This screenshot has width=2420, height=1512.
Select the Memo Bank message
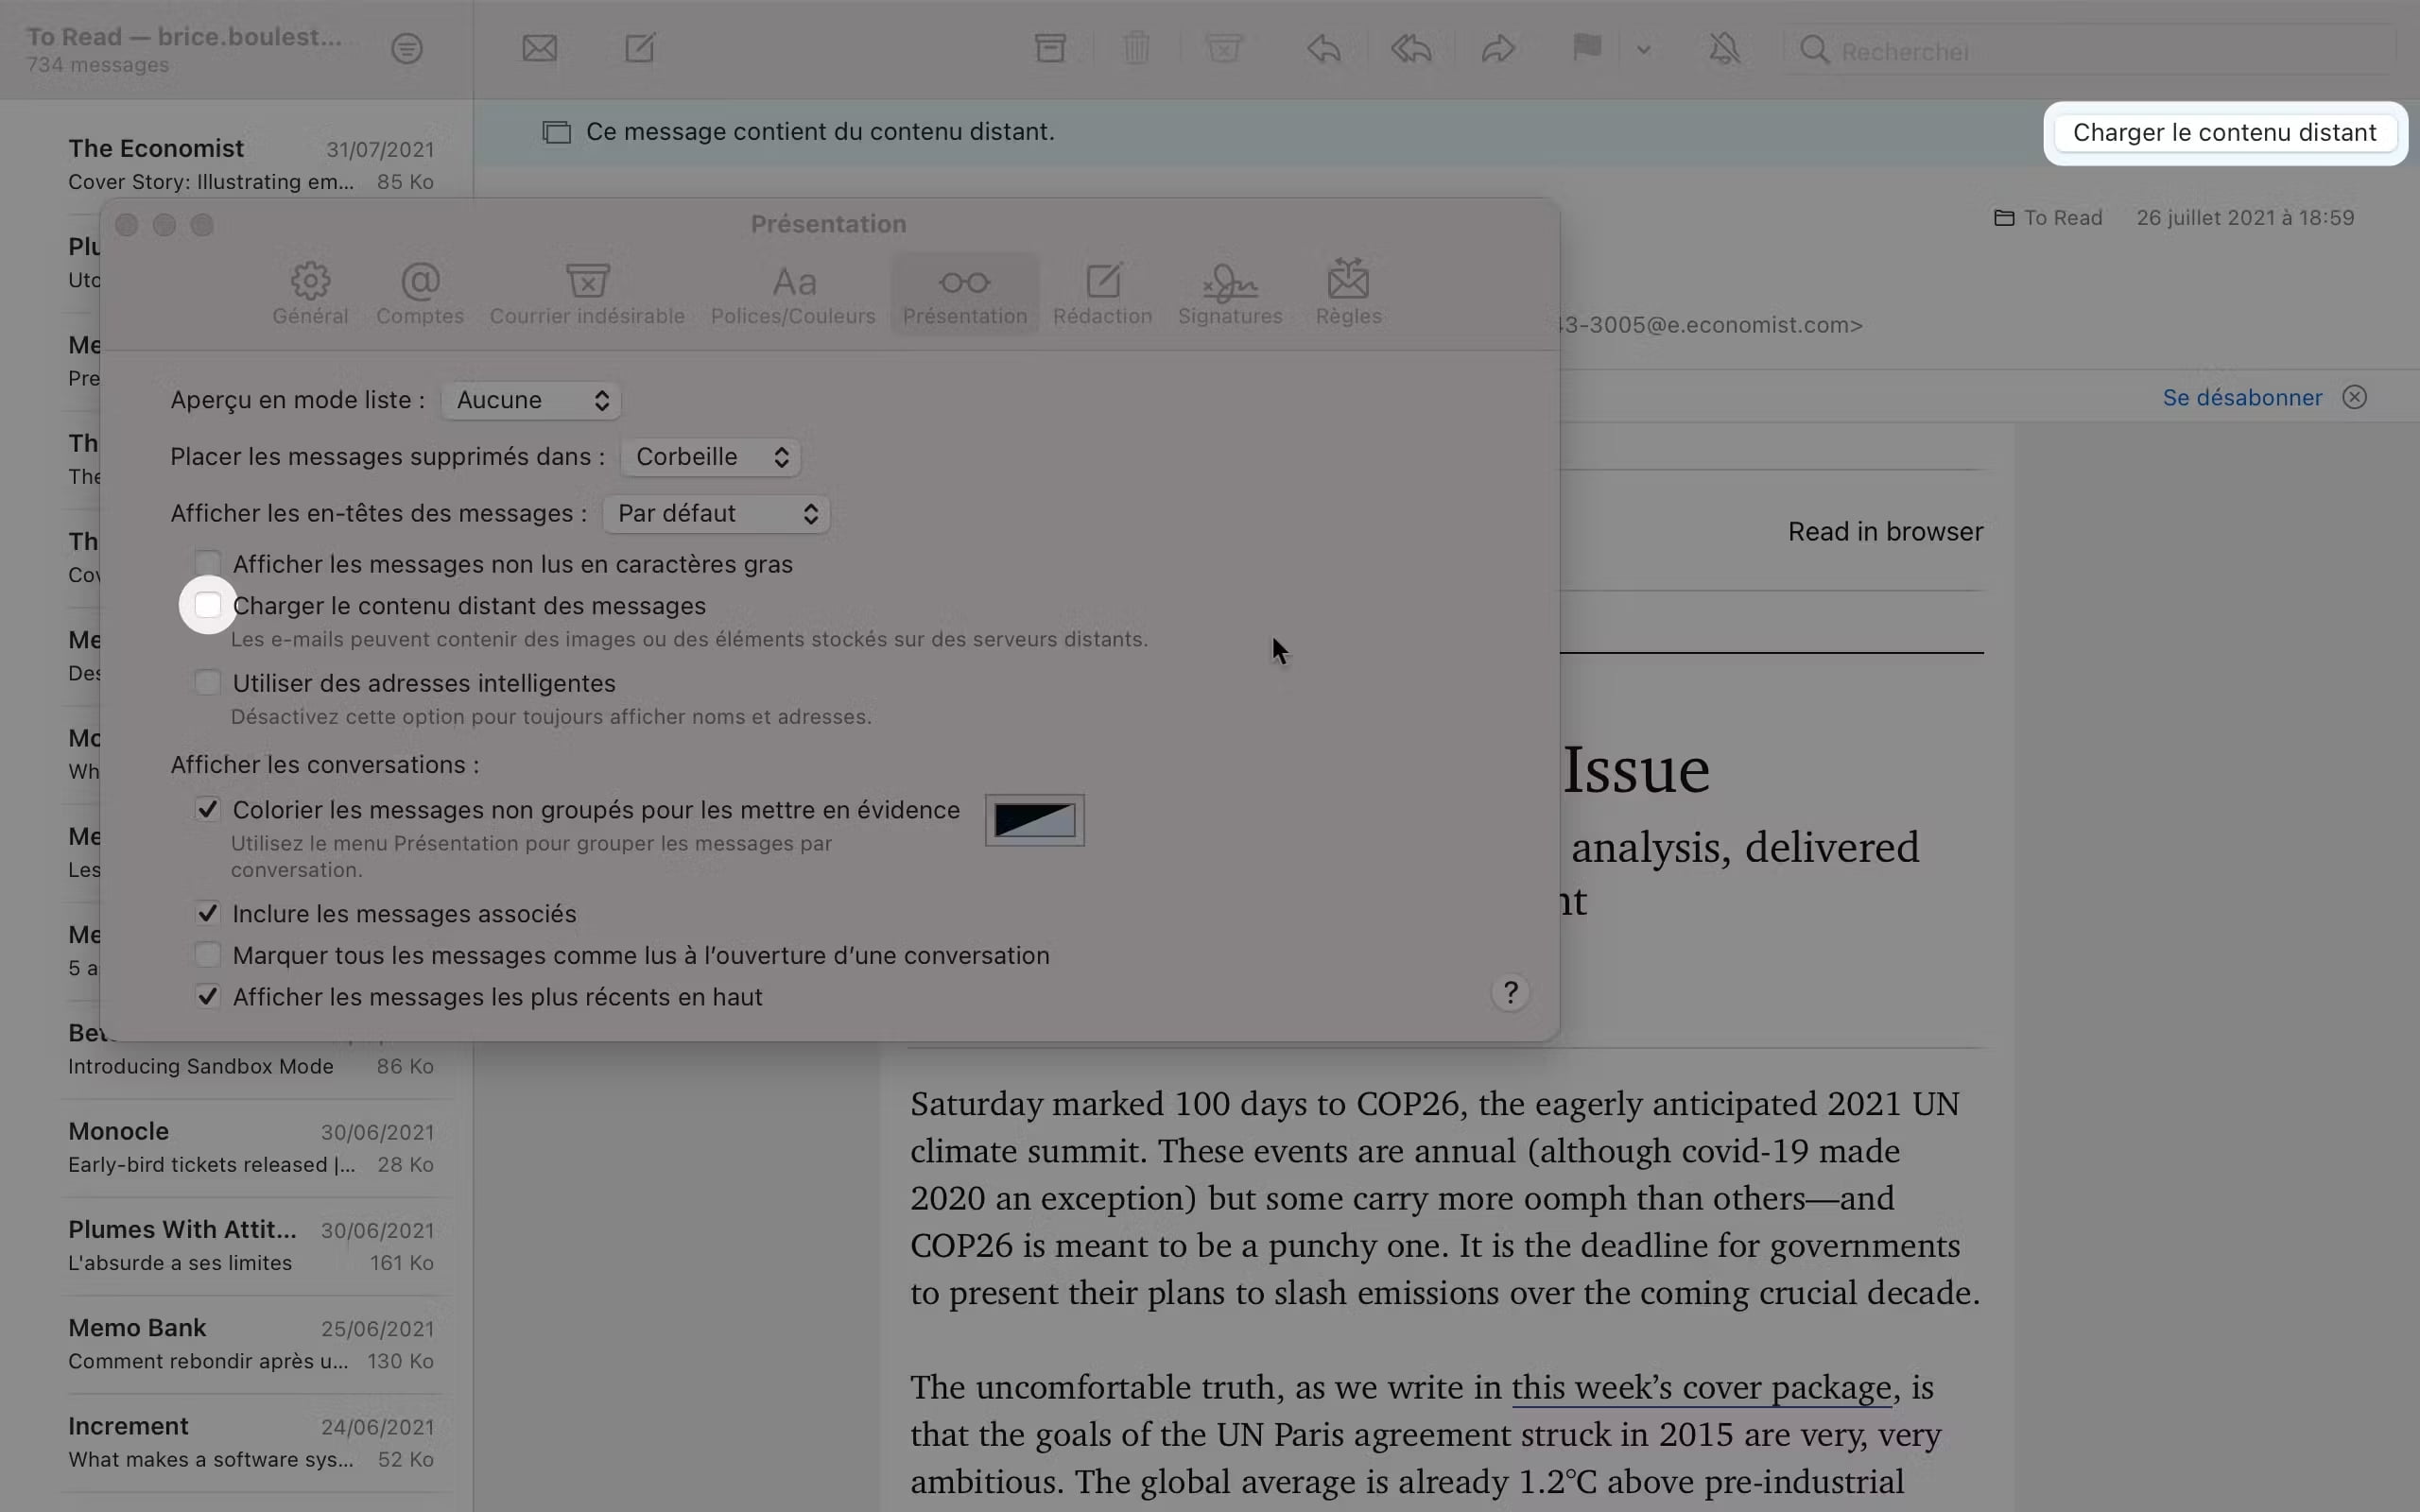[251, 1343]
